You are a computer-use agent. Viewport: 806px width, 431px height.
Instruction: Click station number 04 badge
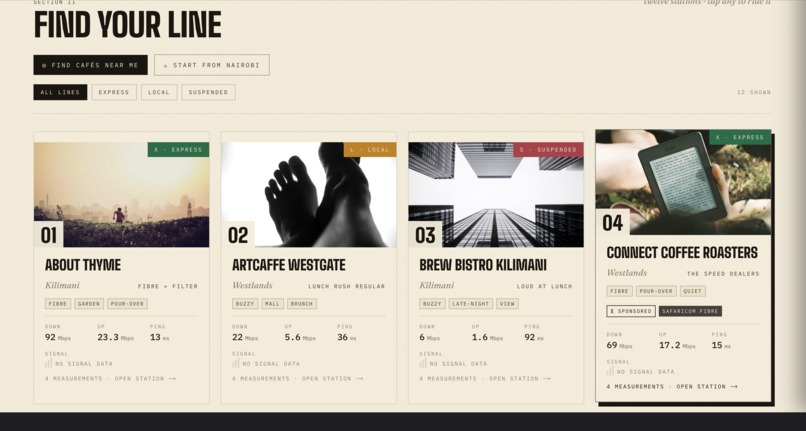click(x=613, y=223)
